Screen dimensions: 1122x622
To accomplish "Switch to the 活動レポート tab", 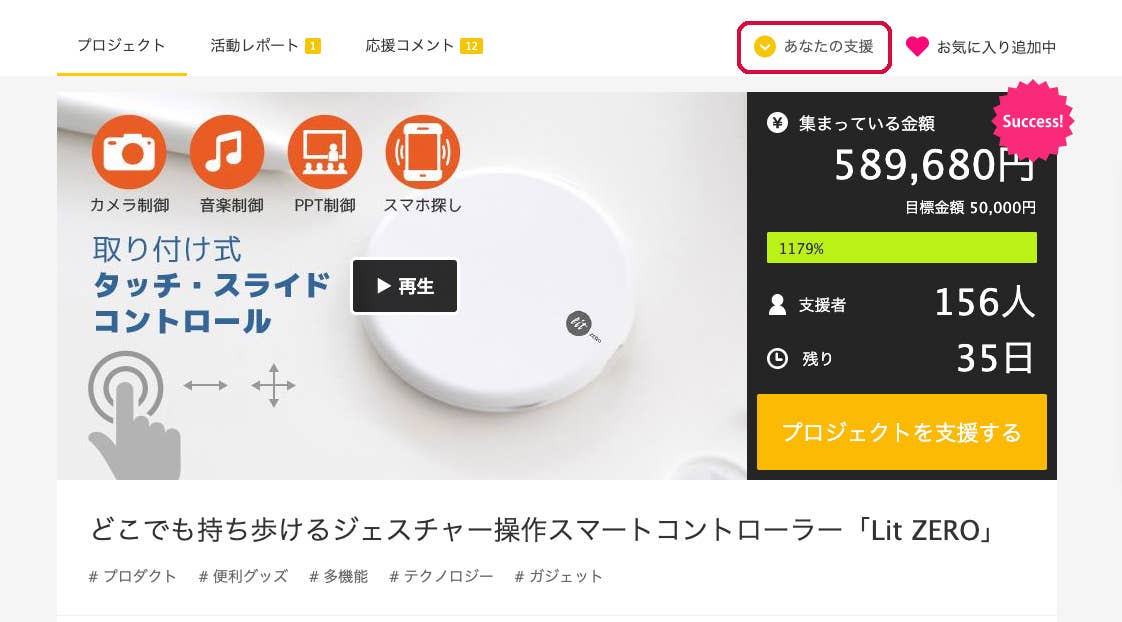I will (265, 46).
